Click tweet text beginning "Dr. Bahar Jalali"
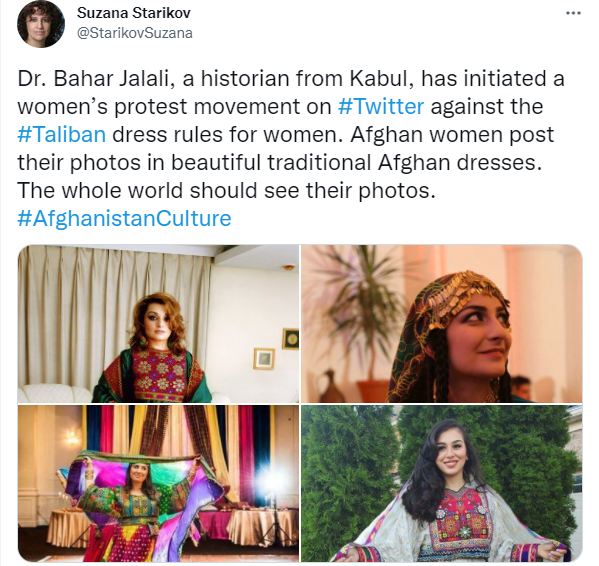Image resolution: width=599 pixels, height=566 pixels. pos(291,148)
